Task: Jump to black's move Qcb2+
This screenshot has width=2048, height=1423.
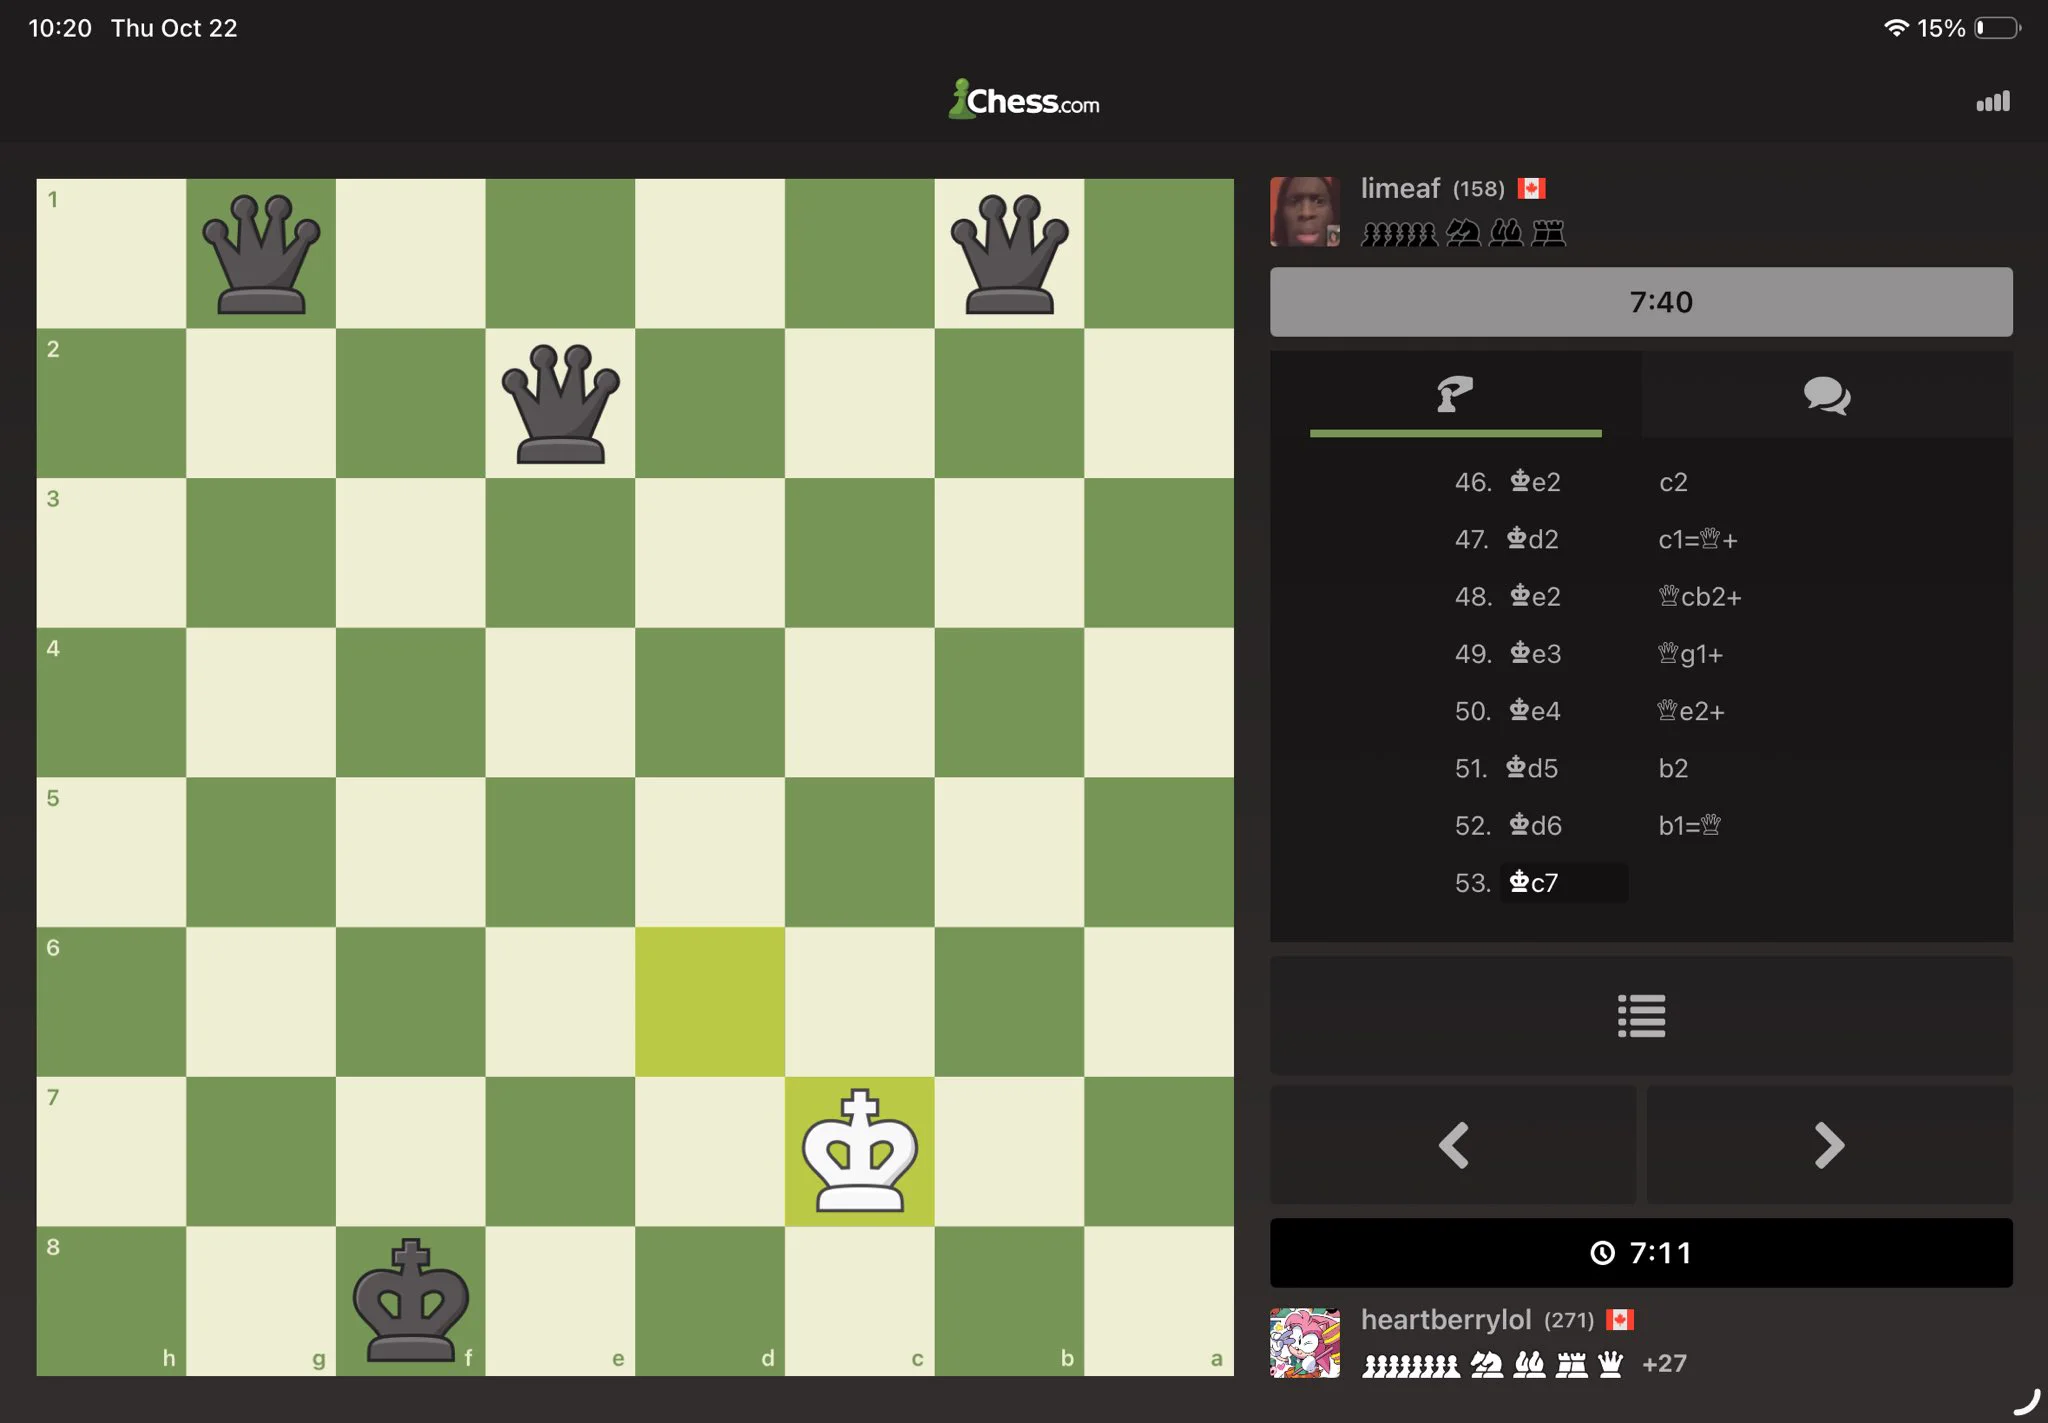Action: click(x=1700, y=597)
